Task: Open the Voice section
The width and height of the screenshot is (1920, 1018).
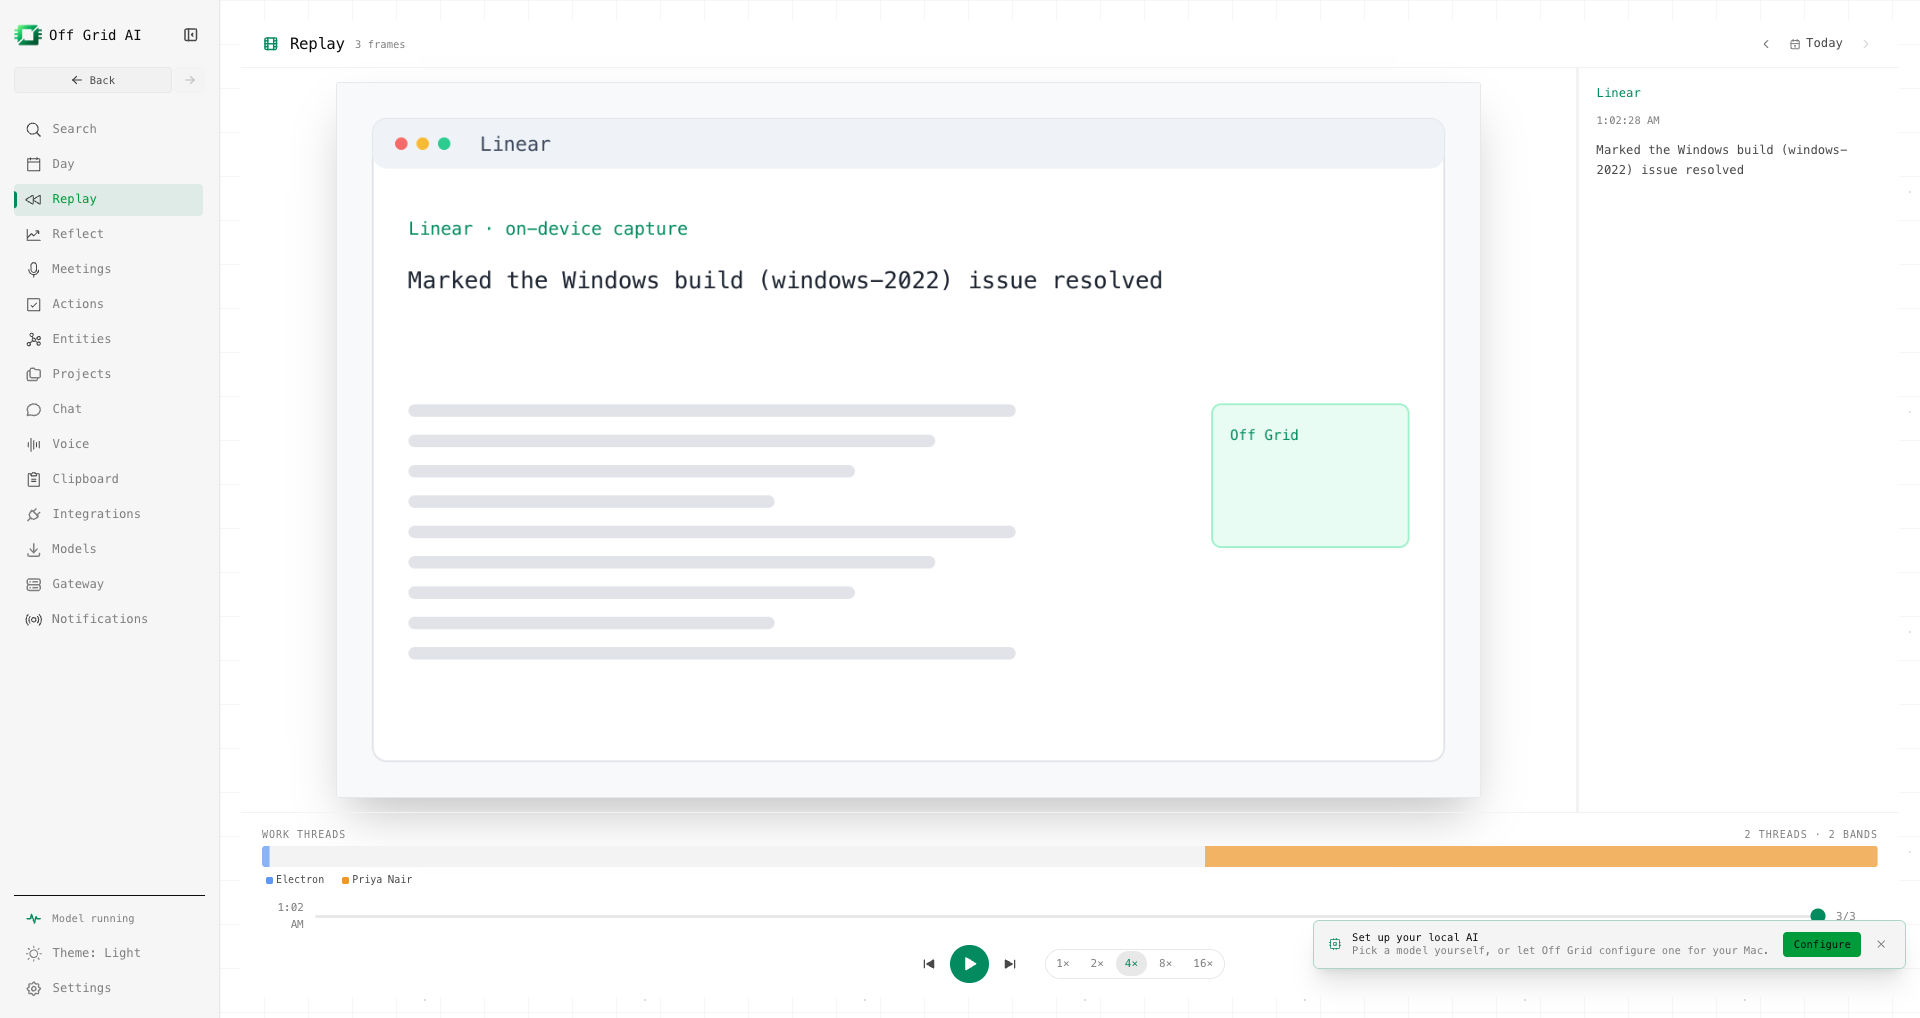Action: coord(108,444)
